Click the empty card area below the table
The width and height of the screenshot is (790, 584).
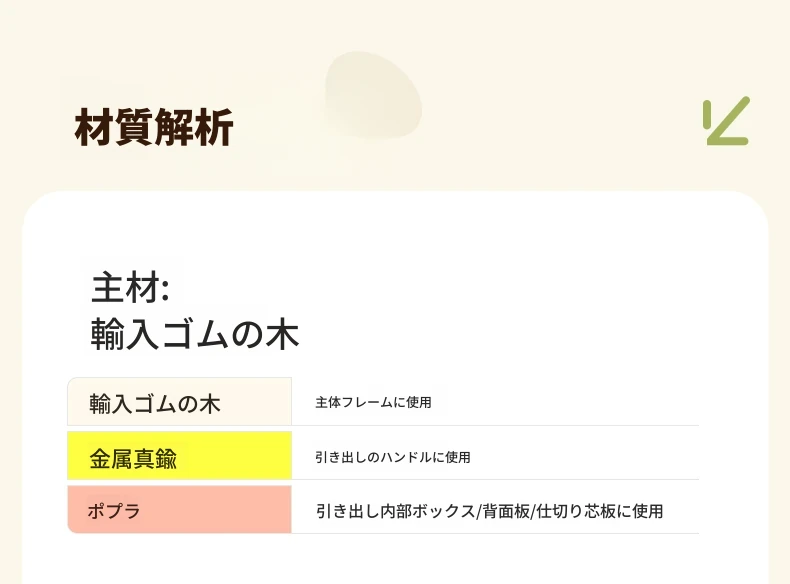click(x=393, y=559)
